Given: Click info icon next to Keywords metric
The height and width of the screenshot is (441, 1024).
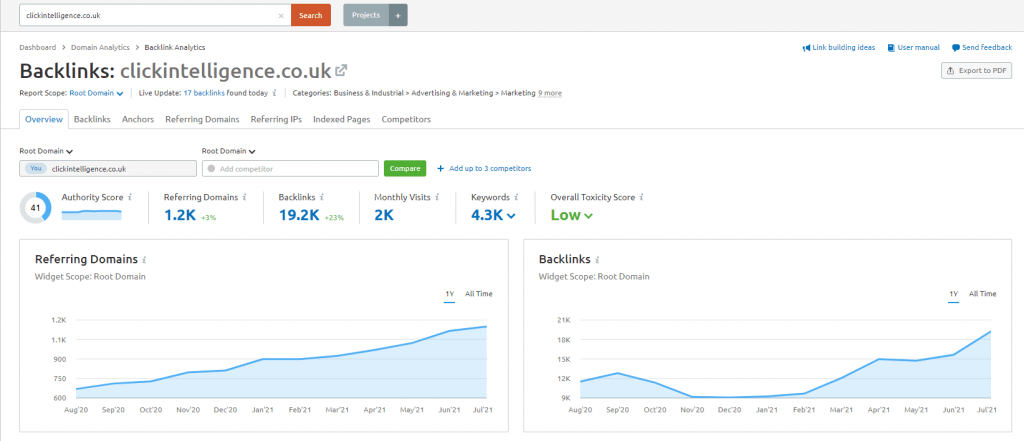Looking at the screenshot, I should click(516, 197).
